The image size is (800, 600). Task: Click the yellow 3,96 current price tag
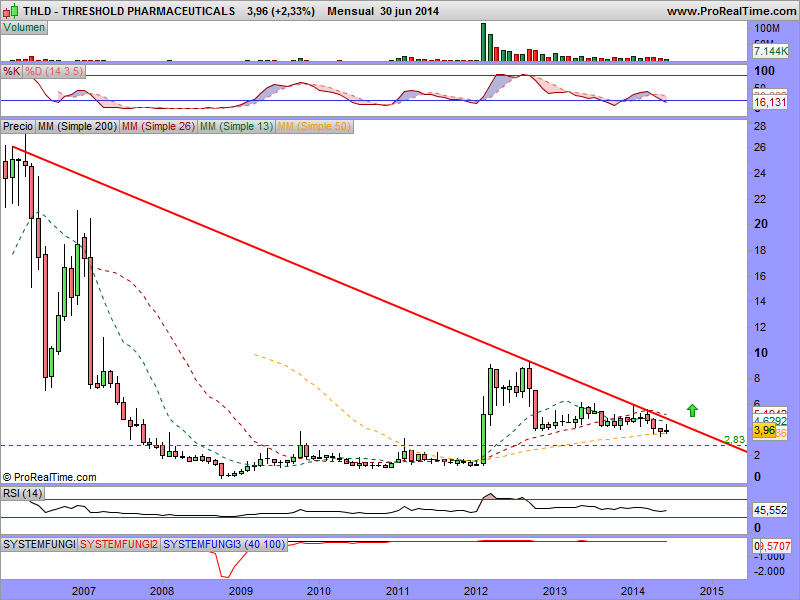coord(764,430)
